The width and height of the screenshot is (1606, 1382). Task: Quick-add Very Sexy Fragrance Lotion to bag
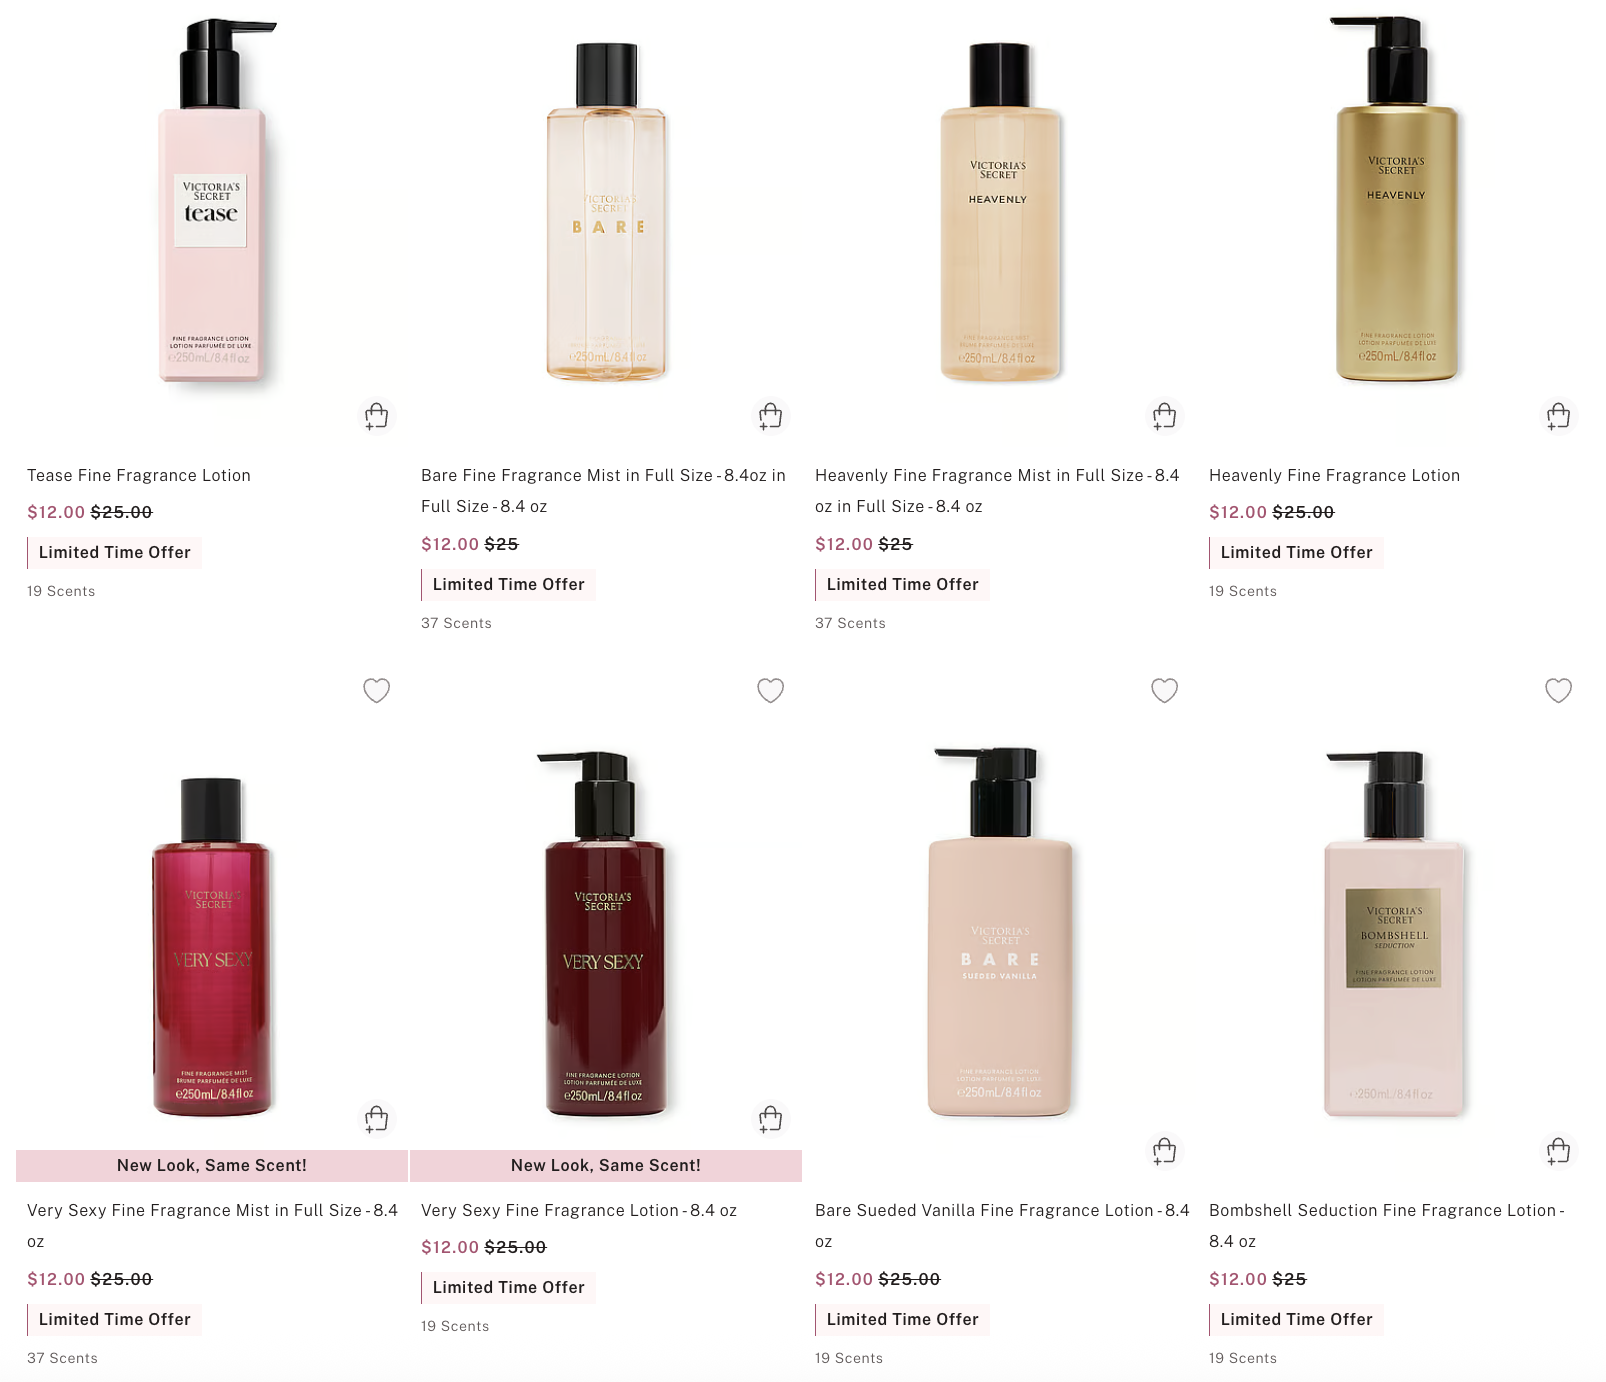point(770,1119)
